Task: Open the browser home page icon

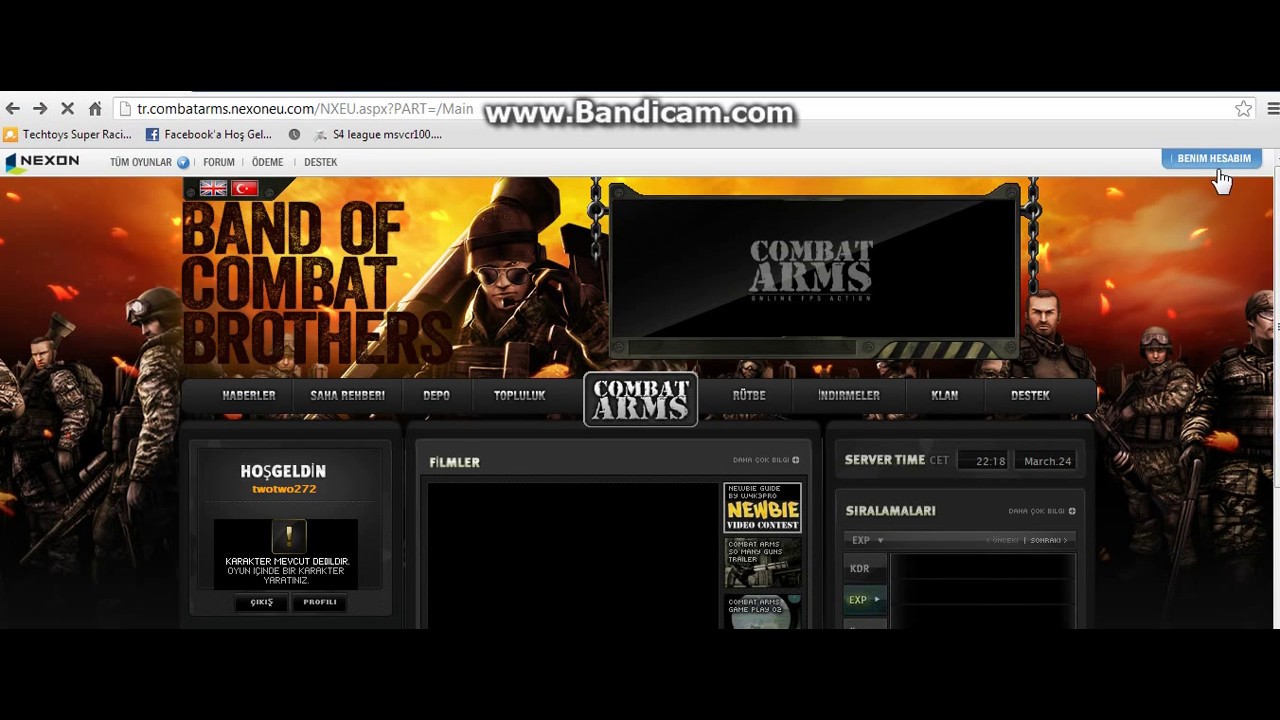Action: coord(95,109)
